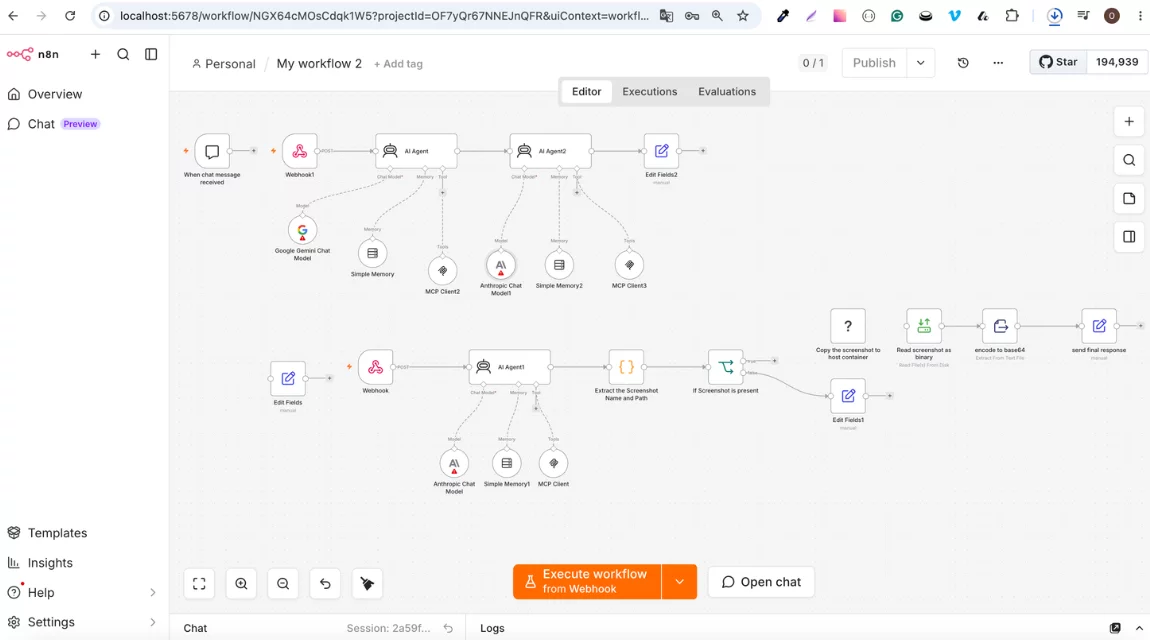Viewport: 1150px width, 640px height.
Task: Expand the Settings submenu in sidebar
Action: coord(153,622)
